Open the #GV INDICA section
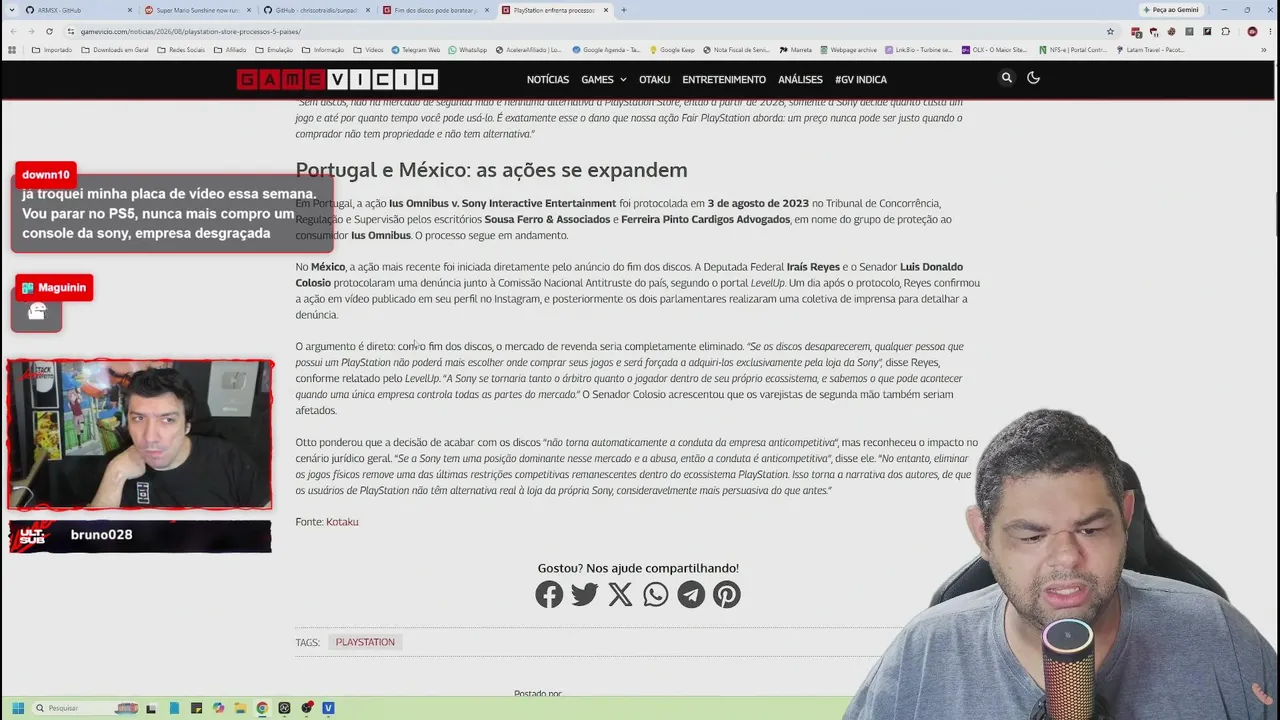Viewport: 1280px width, 720px height. [861, 79]
